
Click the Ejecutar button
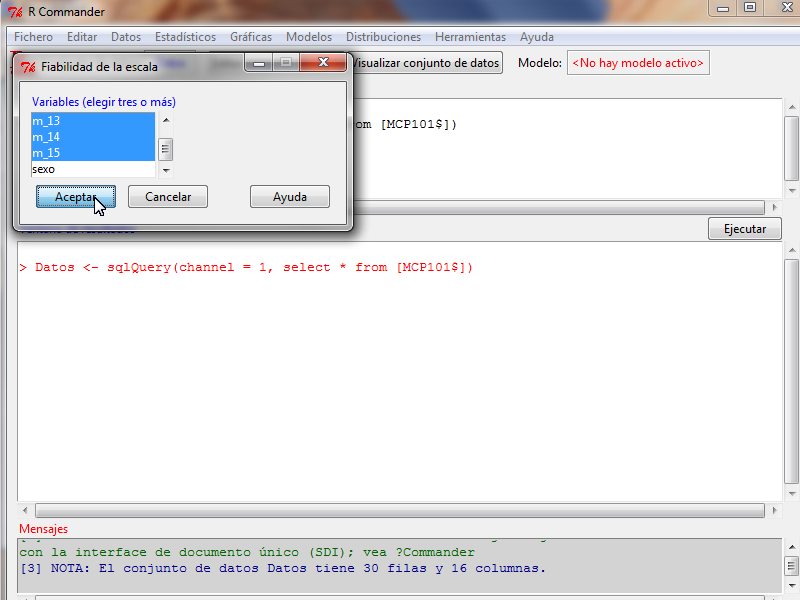pos(744,229)
